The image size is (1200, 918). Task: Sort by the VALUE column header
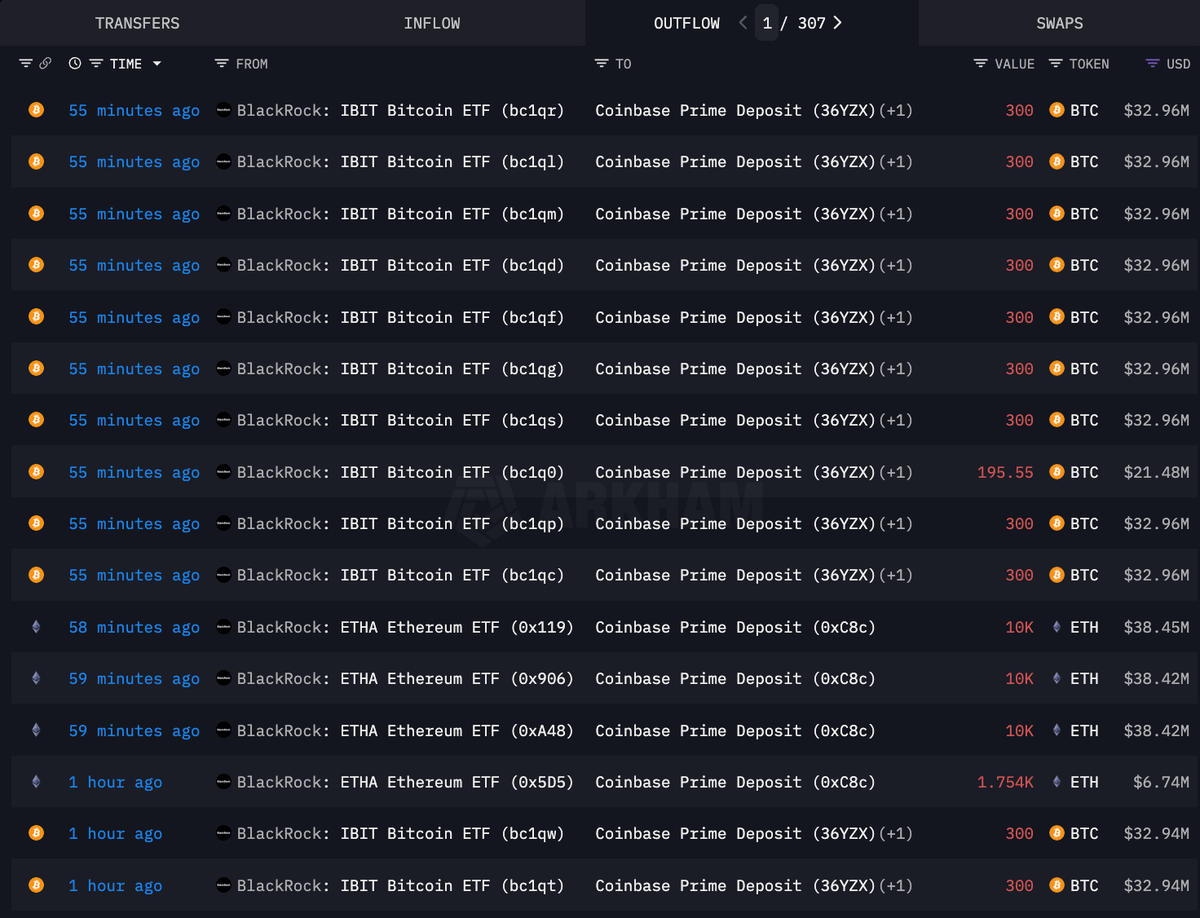click(1014, 63)
